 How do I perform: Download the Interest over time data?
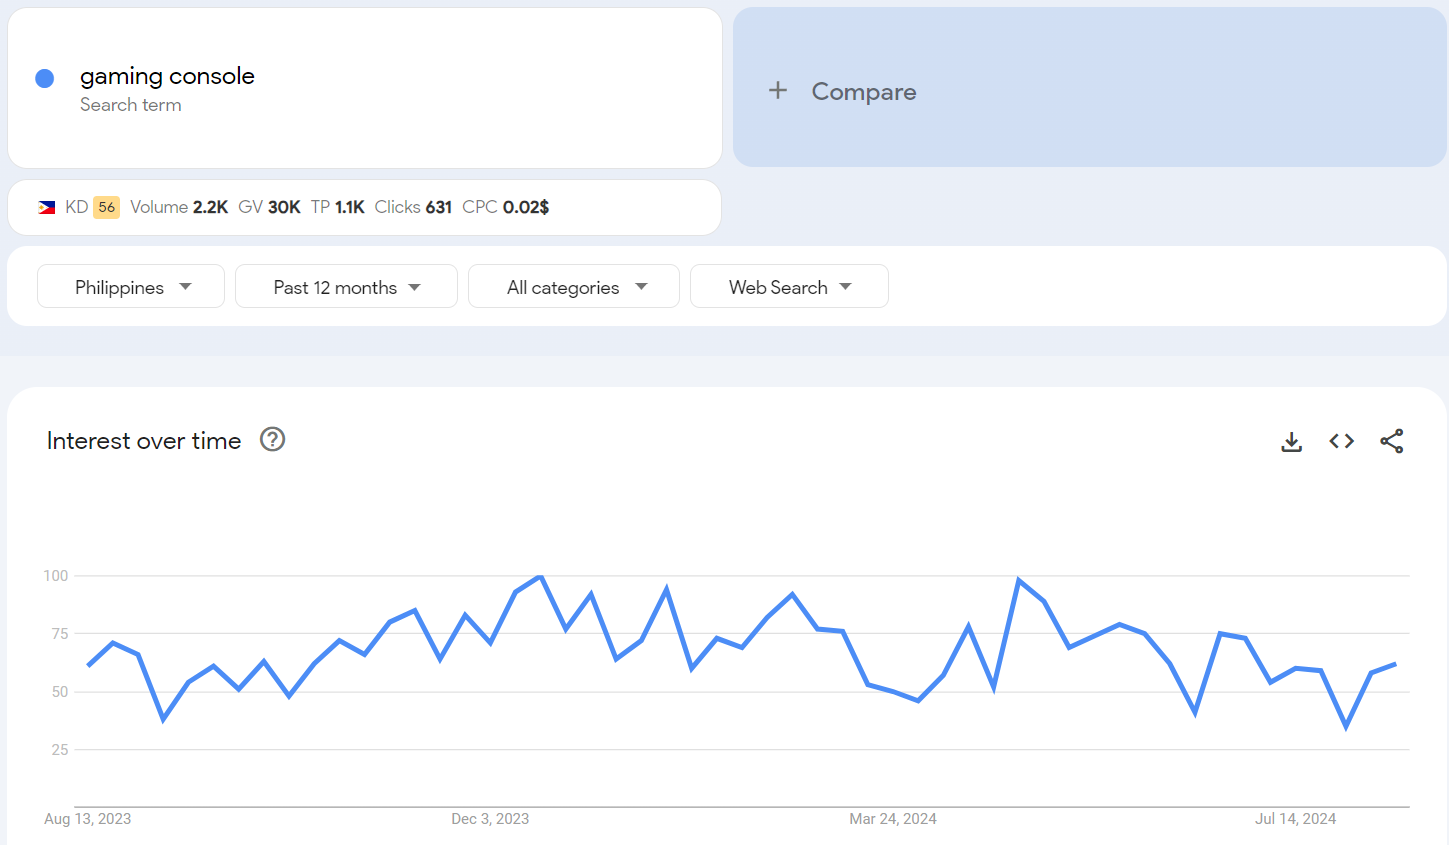[1291, 441]
